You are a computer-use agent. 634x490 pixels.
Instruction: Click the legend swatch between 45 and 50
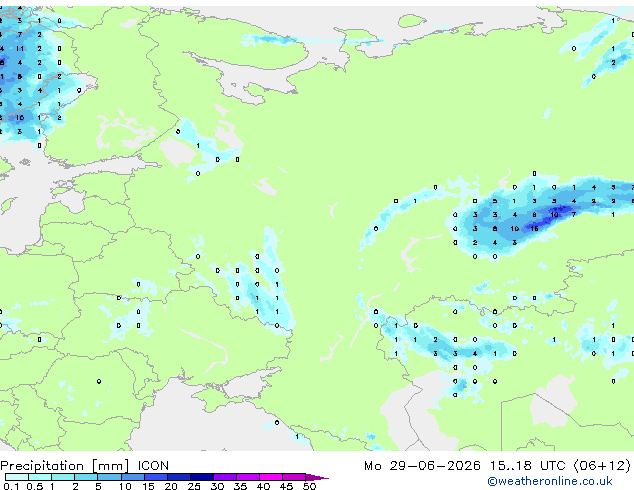tap(294, 477)
